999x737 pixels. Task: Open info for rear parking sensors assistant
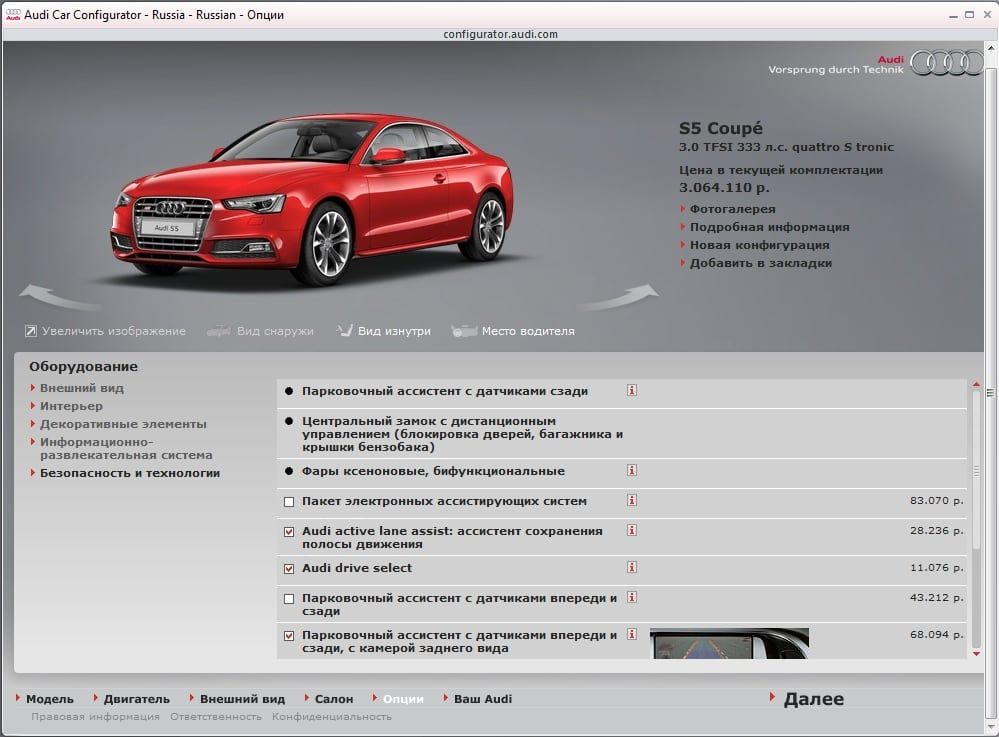(x=631, y=390)
